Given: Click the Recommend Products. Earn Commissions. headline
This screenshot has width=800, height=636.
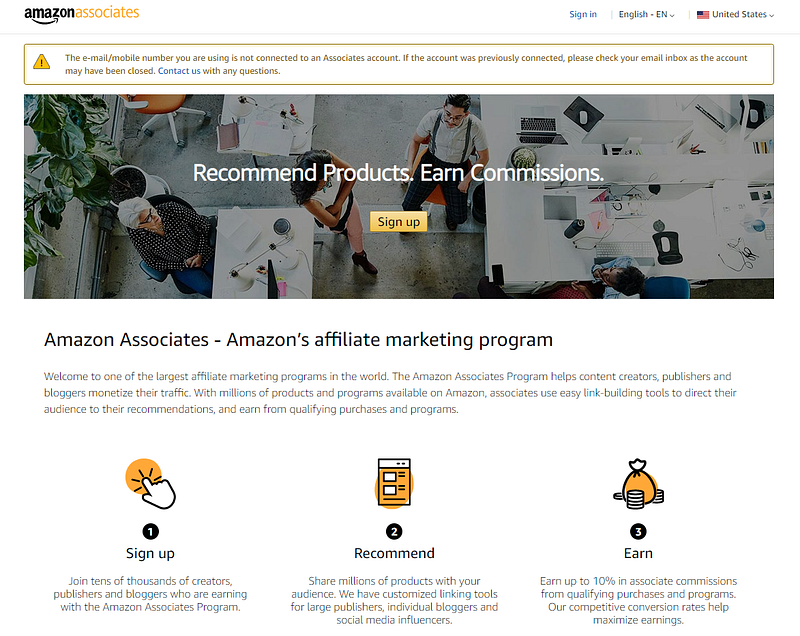Looking at the screenshot, I should pos(398,173).
